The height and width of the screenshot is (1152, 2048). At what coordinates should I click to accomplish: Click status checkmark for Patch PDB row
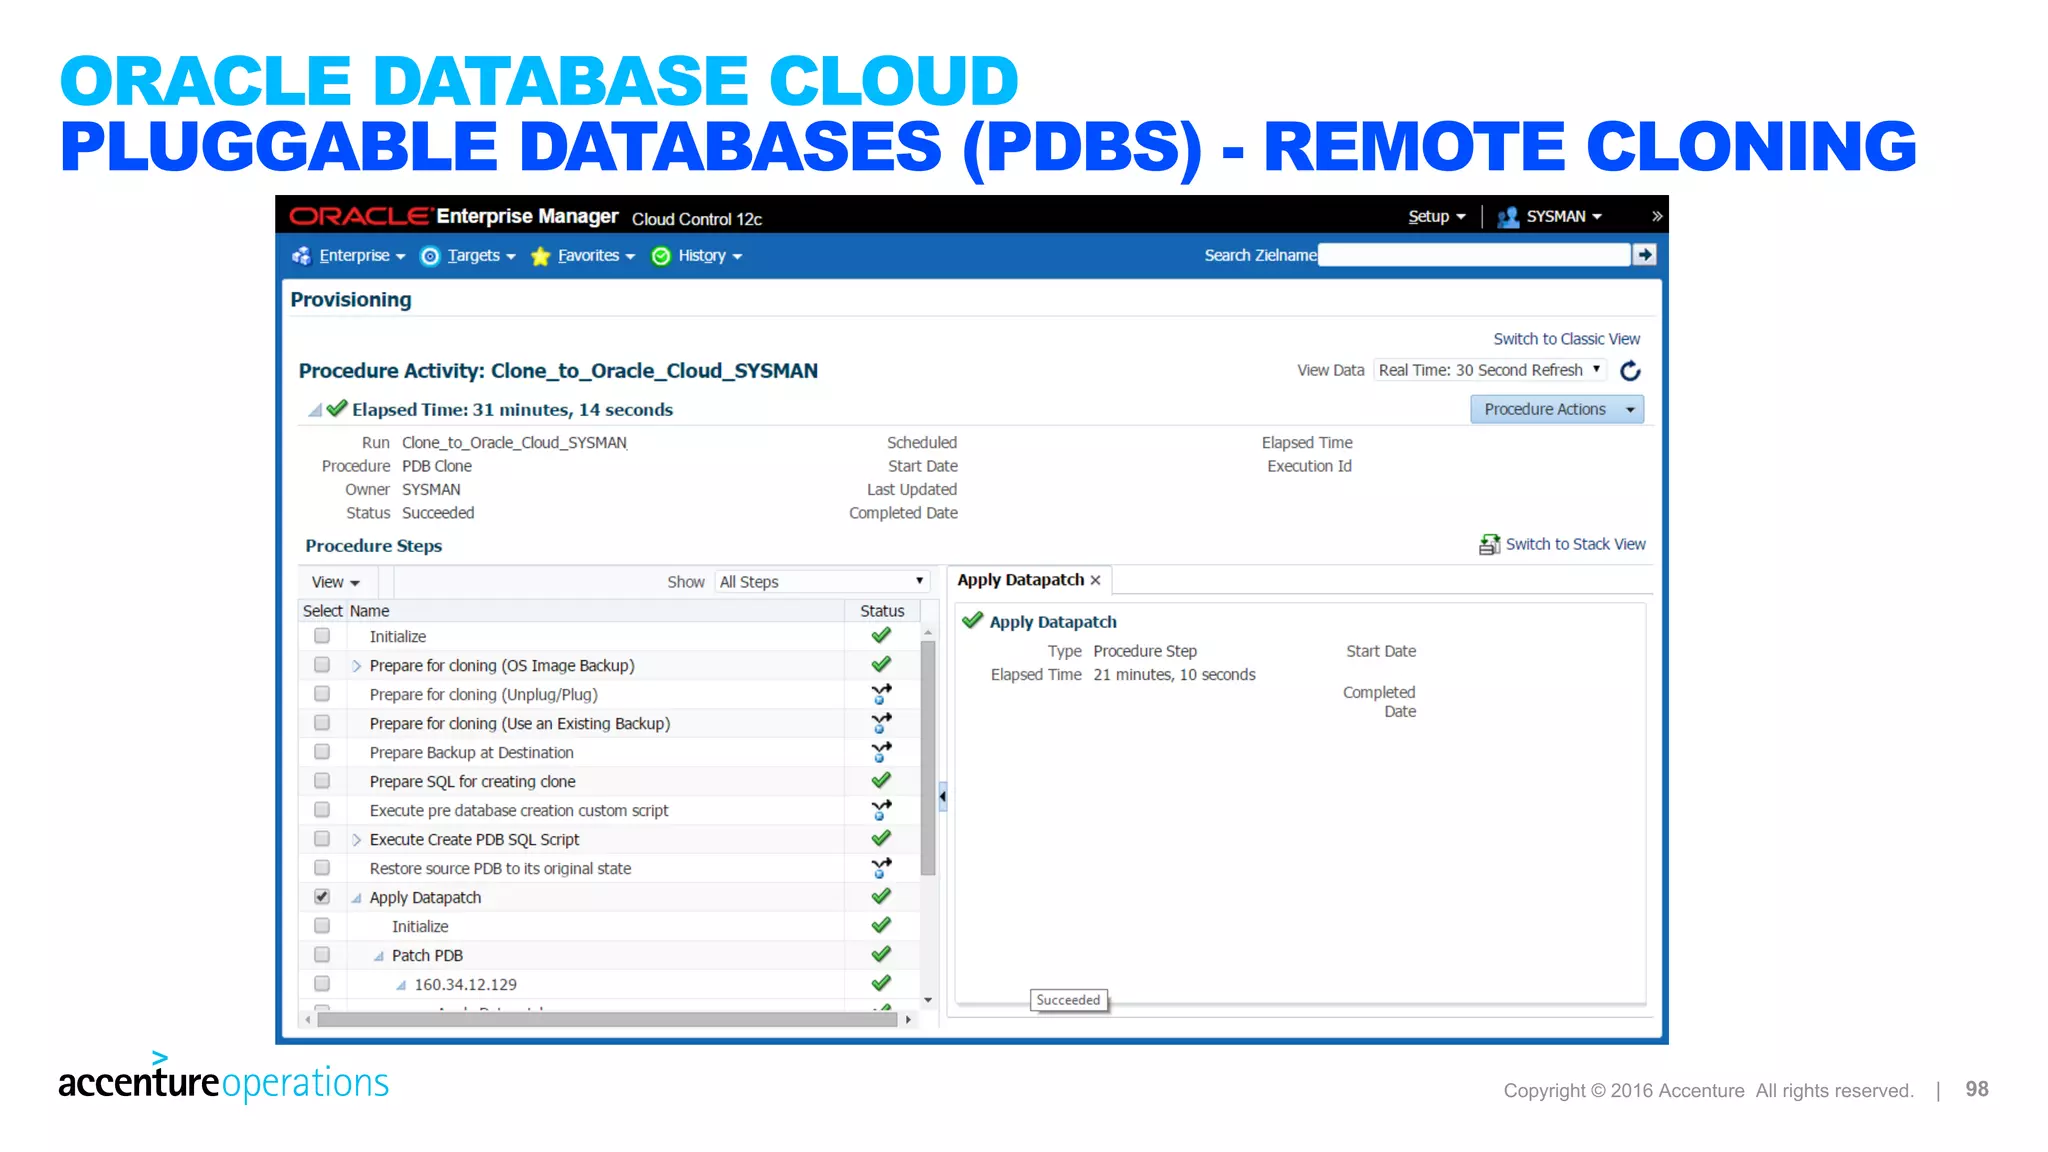(x=881, y=955)
